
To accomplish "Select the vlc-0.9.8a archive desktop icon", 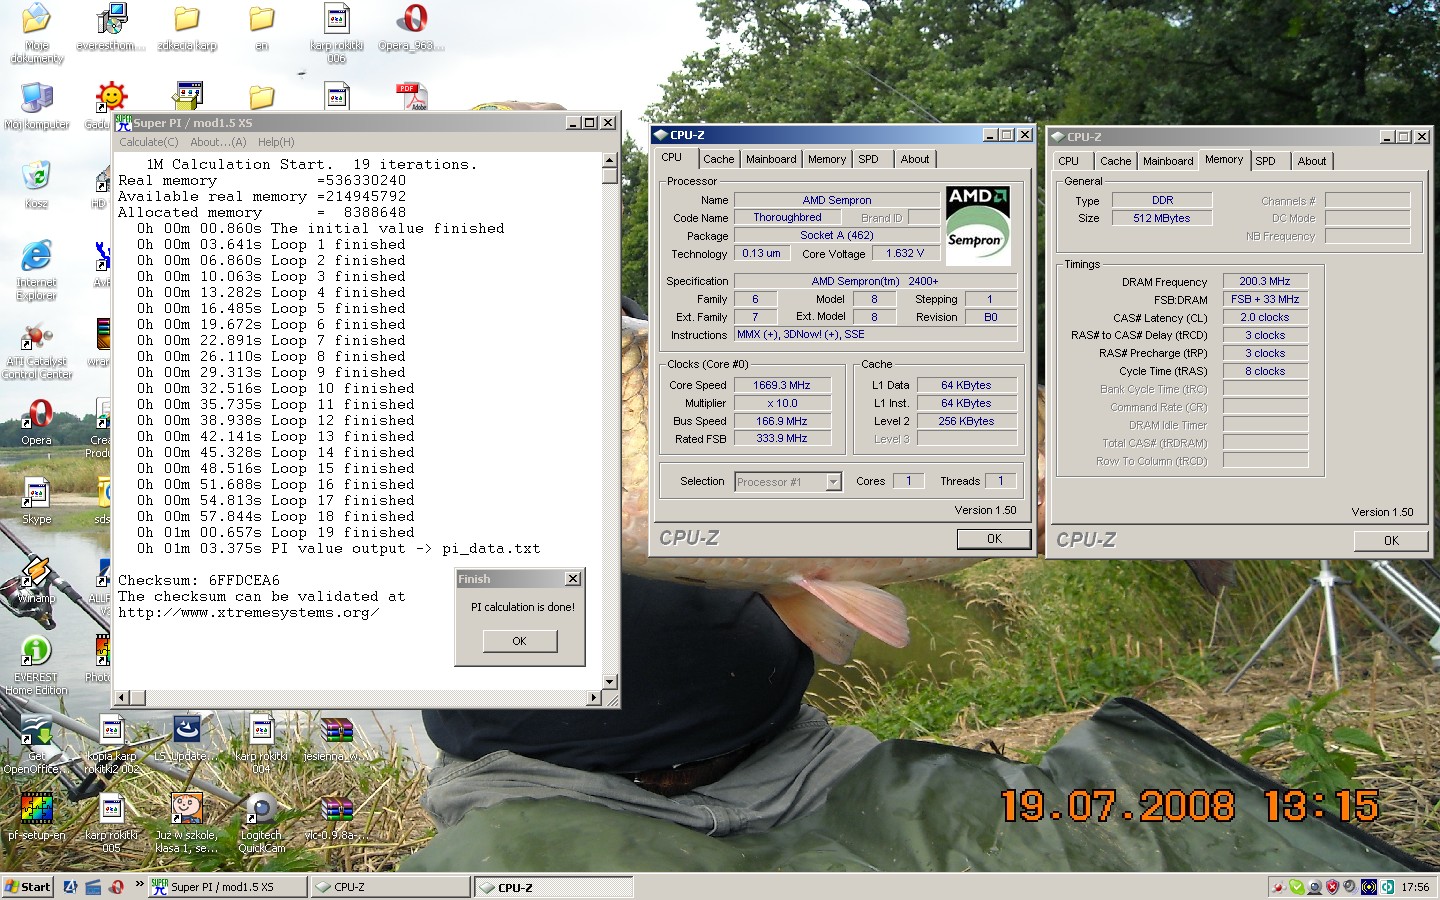I will tap(337, 817).
